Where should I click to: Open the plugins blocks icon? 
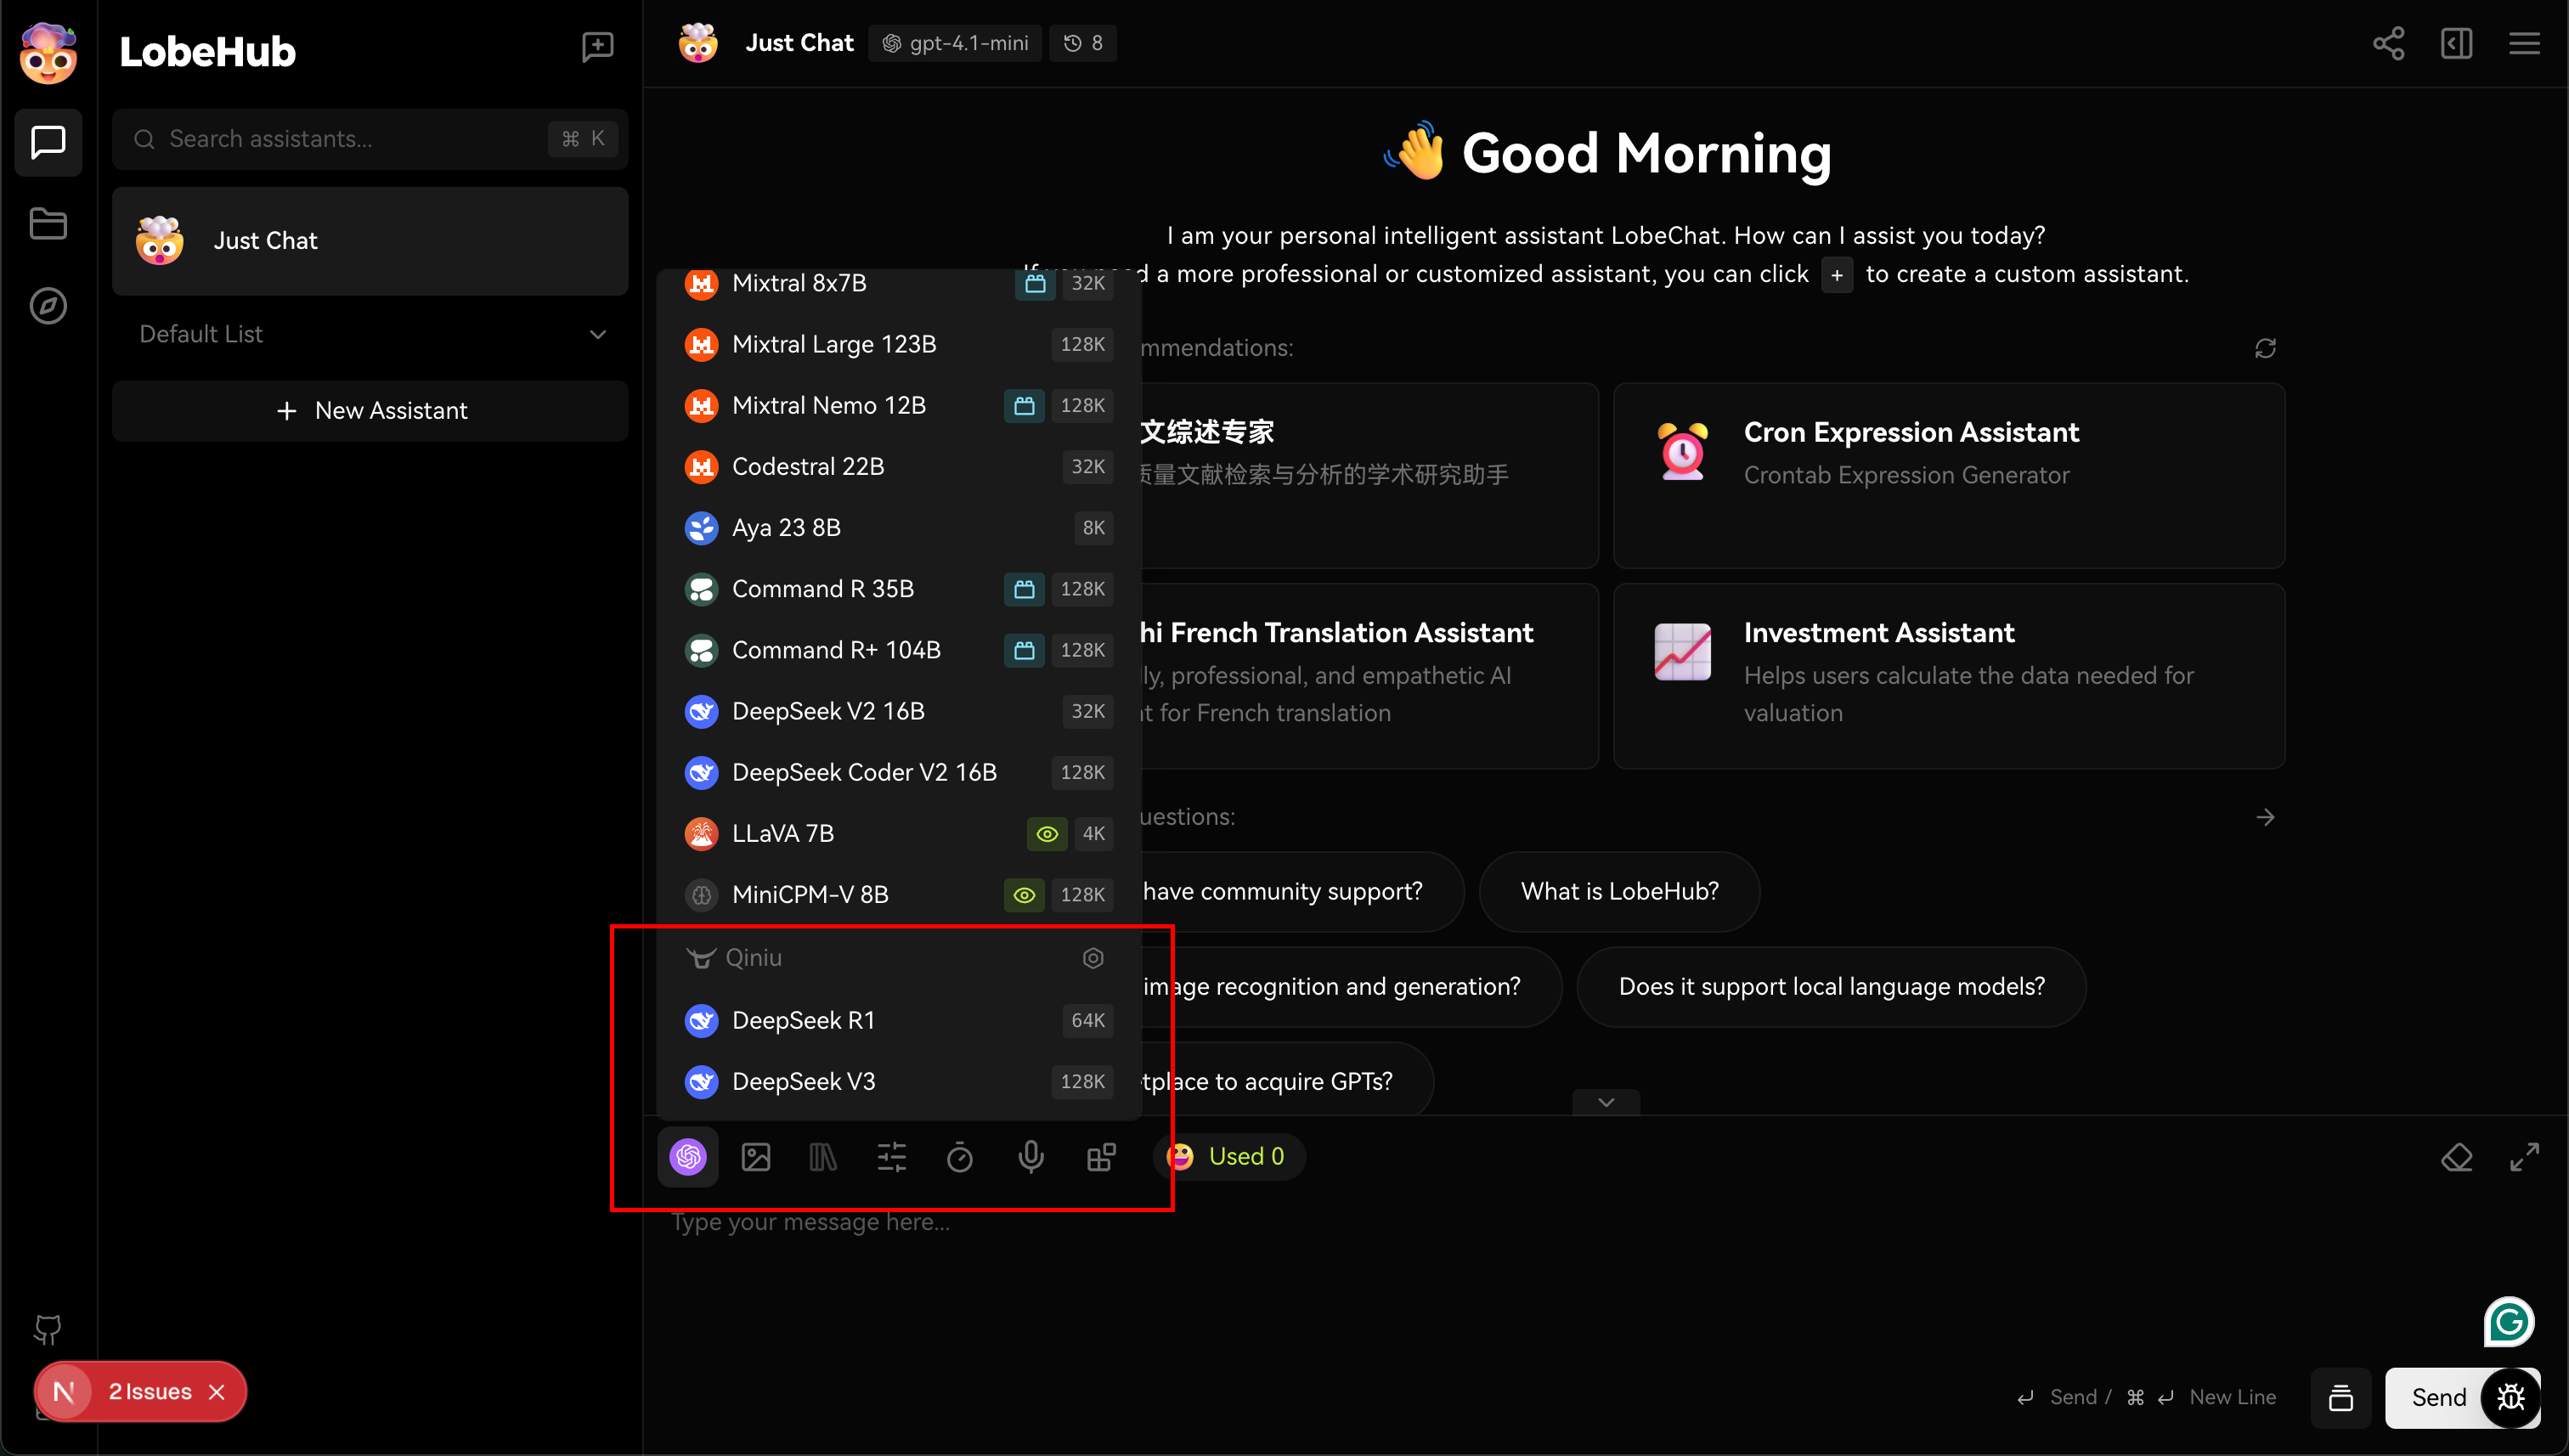(1101, 1157)
